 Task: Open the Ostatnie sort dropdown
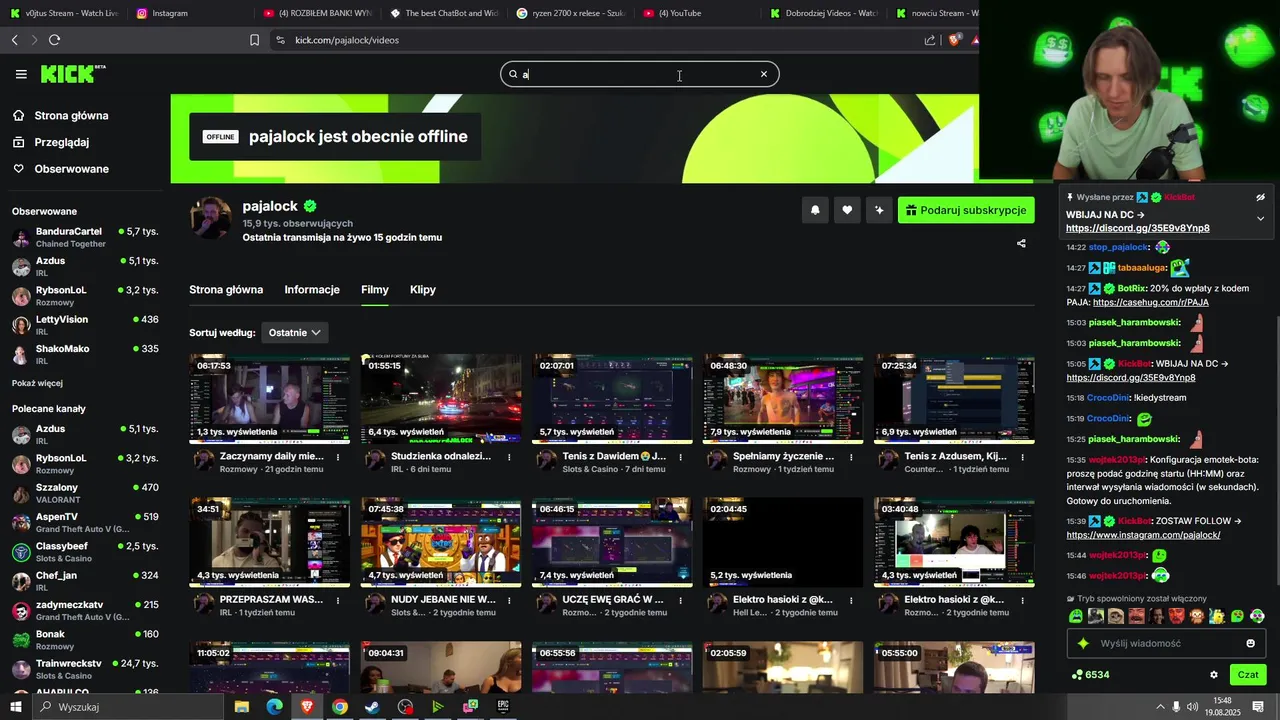tap(294, 333)
